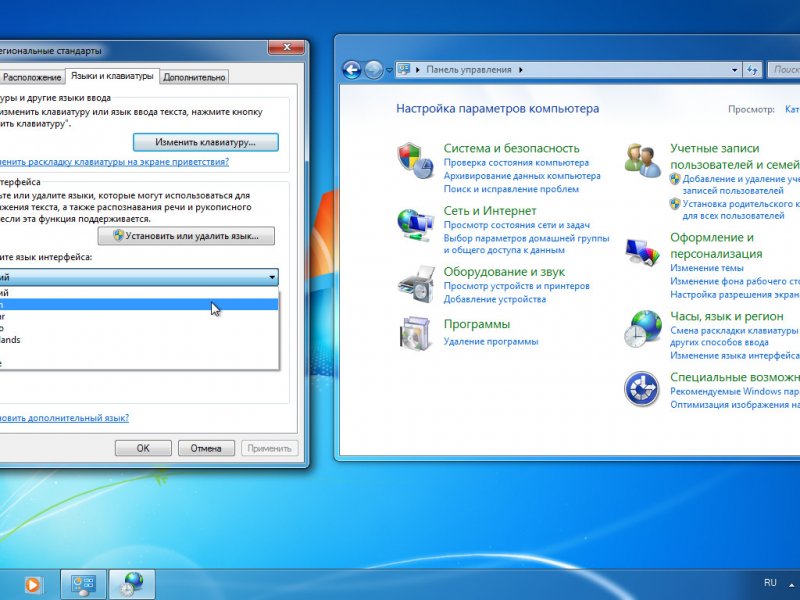Expand breadcrumb arrow before Панель управления
This screenshot has width=800, height=600.
418,70
